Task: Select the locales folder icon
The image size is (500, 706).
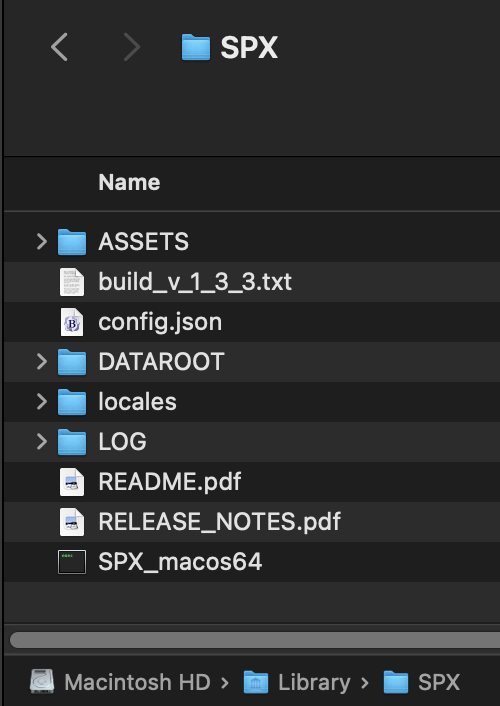Action: pyautogui.click(x=72, y=402)
